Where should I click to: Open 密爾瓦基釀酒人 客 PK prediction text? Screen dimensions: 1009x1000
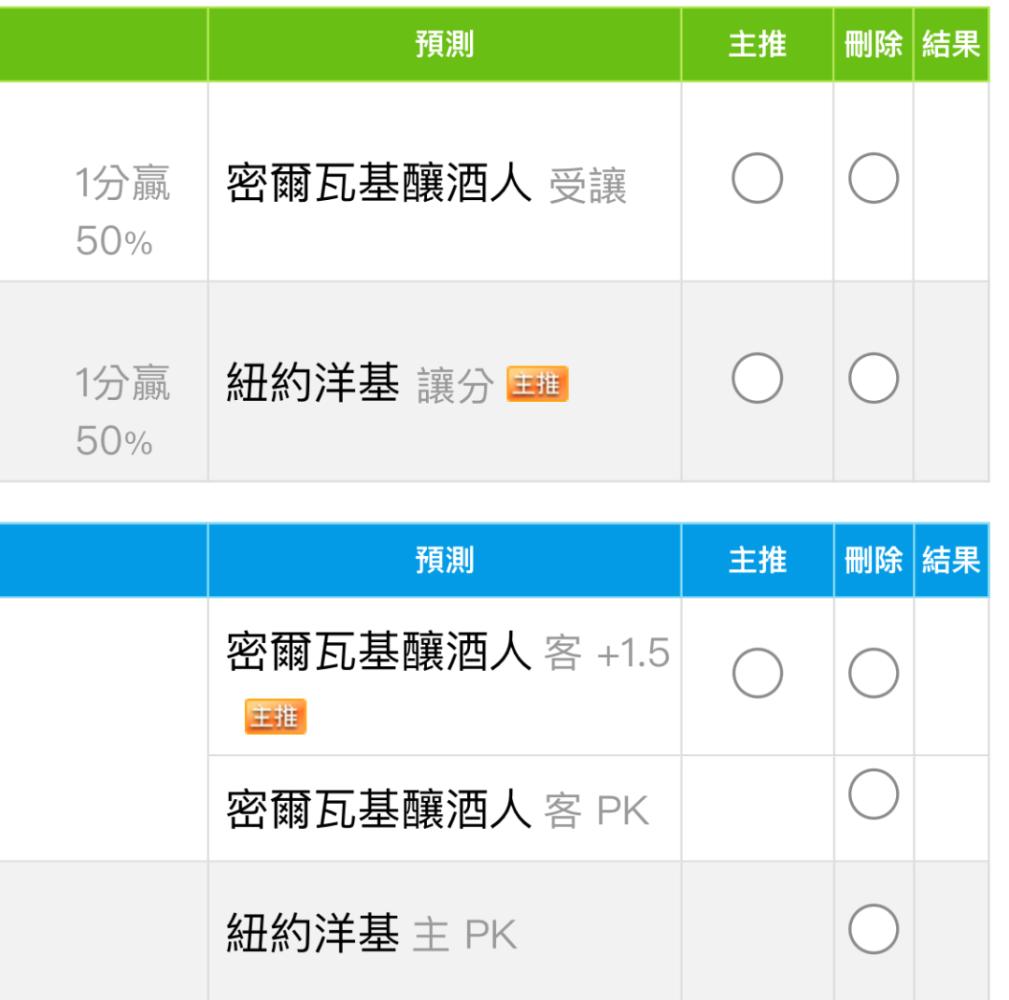click(x=438, y=809)
